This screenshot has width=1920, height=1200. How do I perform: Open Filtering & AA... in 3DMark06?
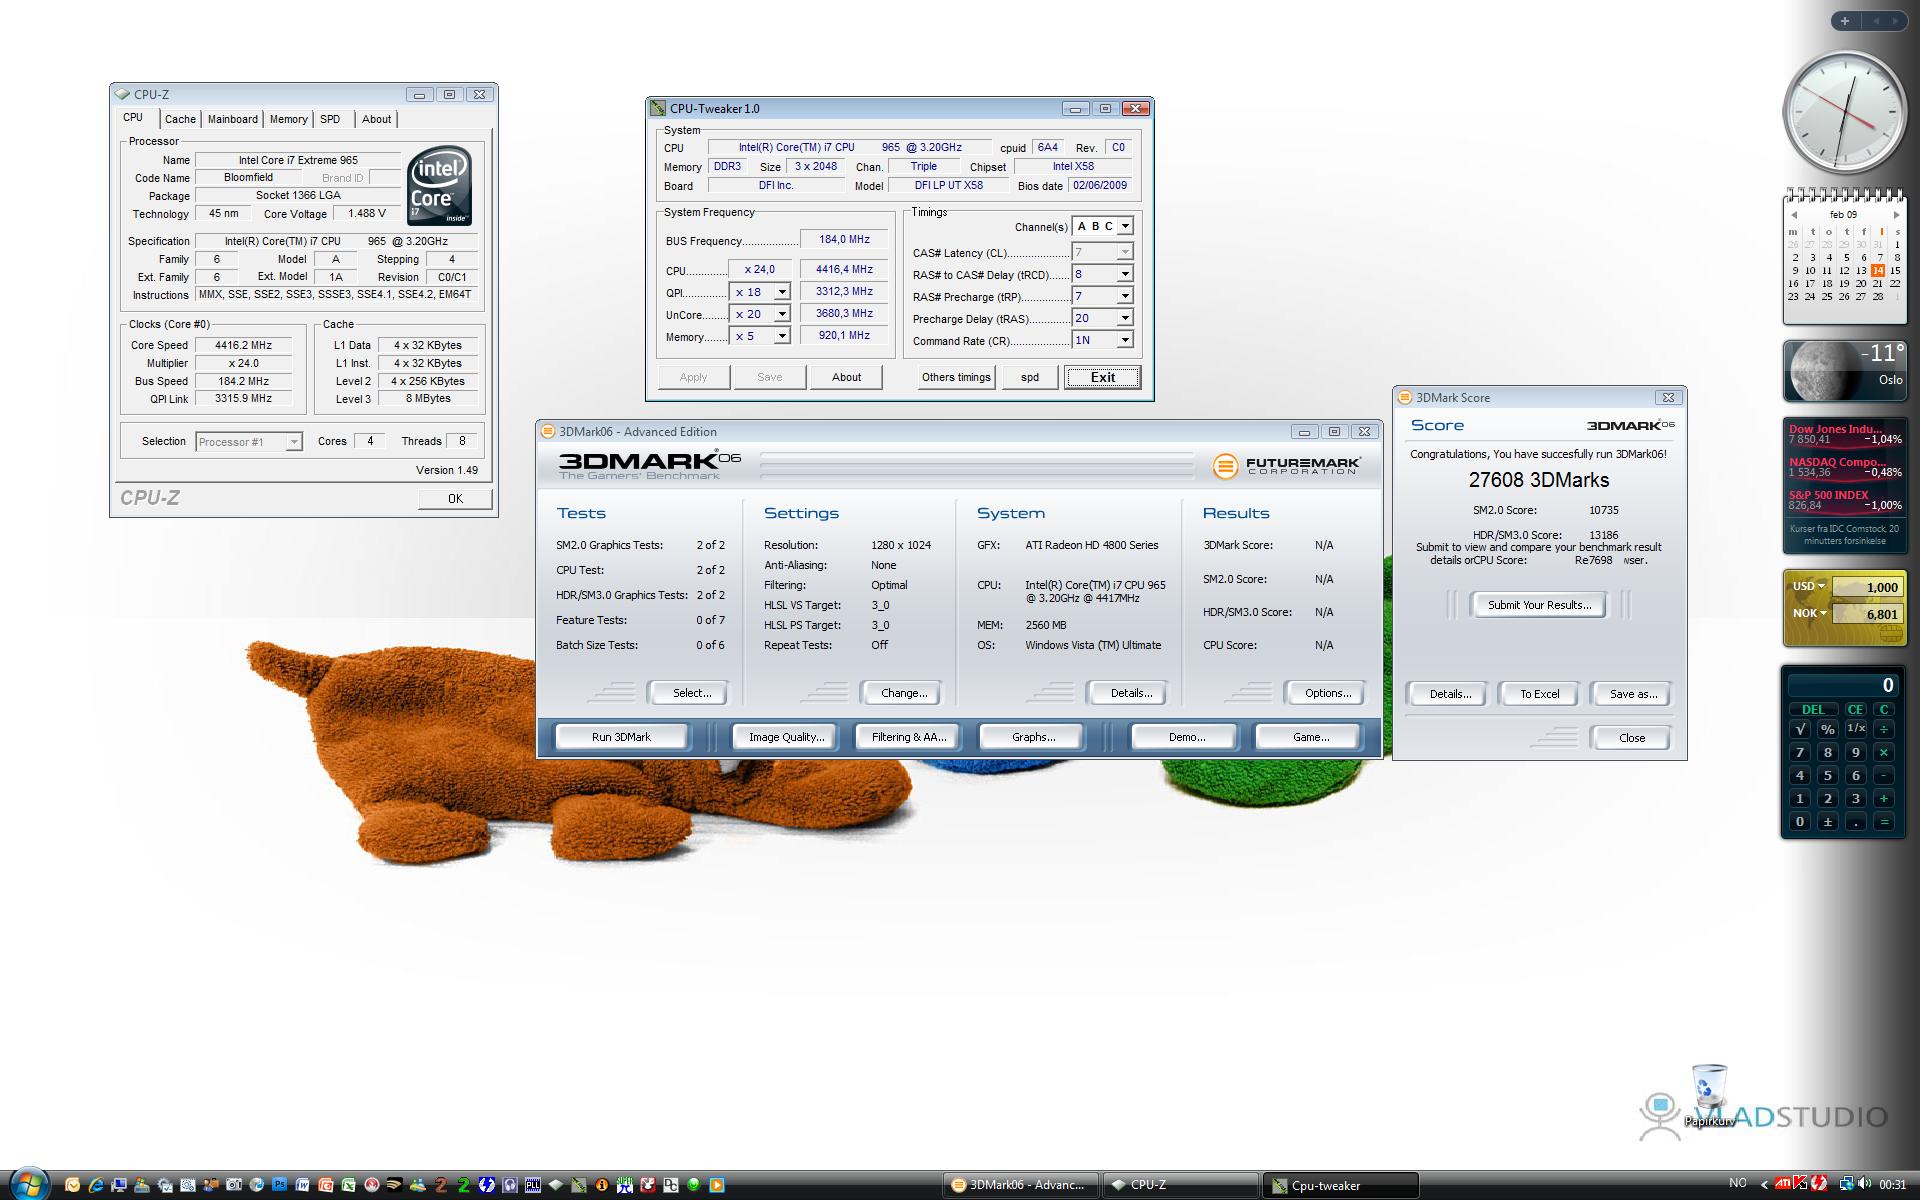point(908,737)
